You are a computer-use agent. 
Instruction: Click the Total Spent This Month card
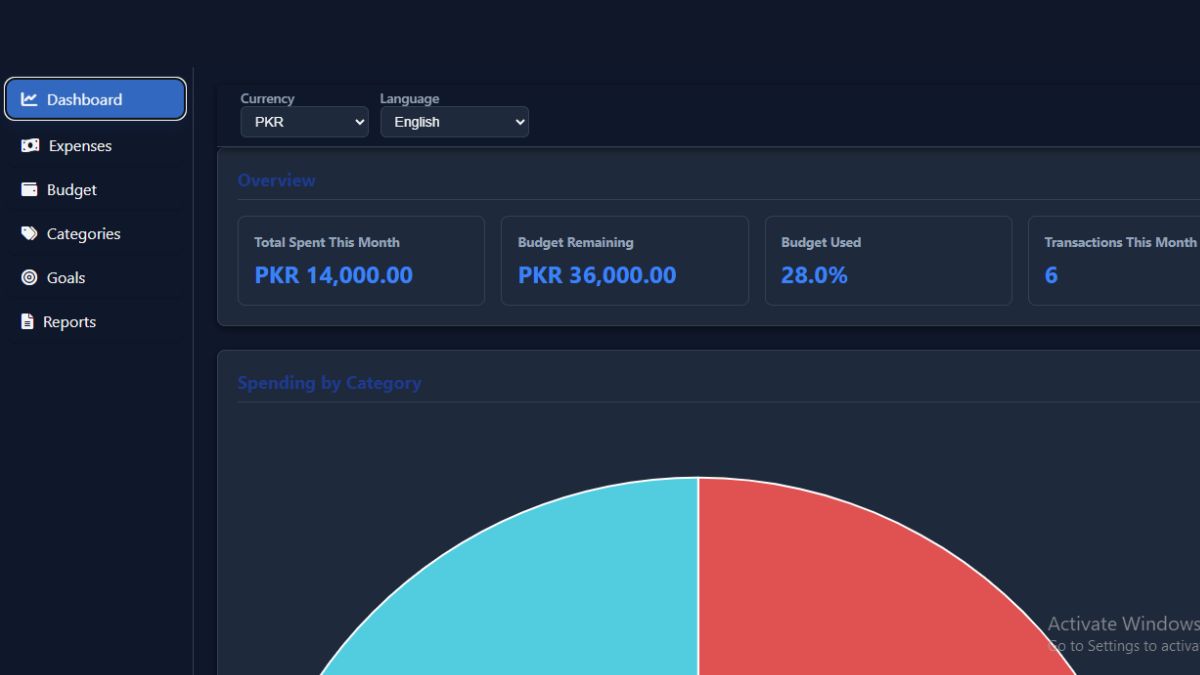coord(361,260)
